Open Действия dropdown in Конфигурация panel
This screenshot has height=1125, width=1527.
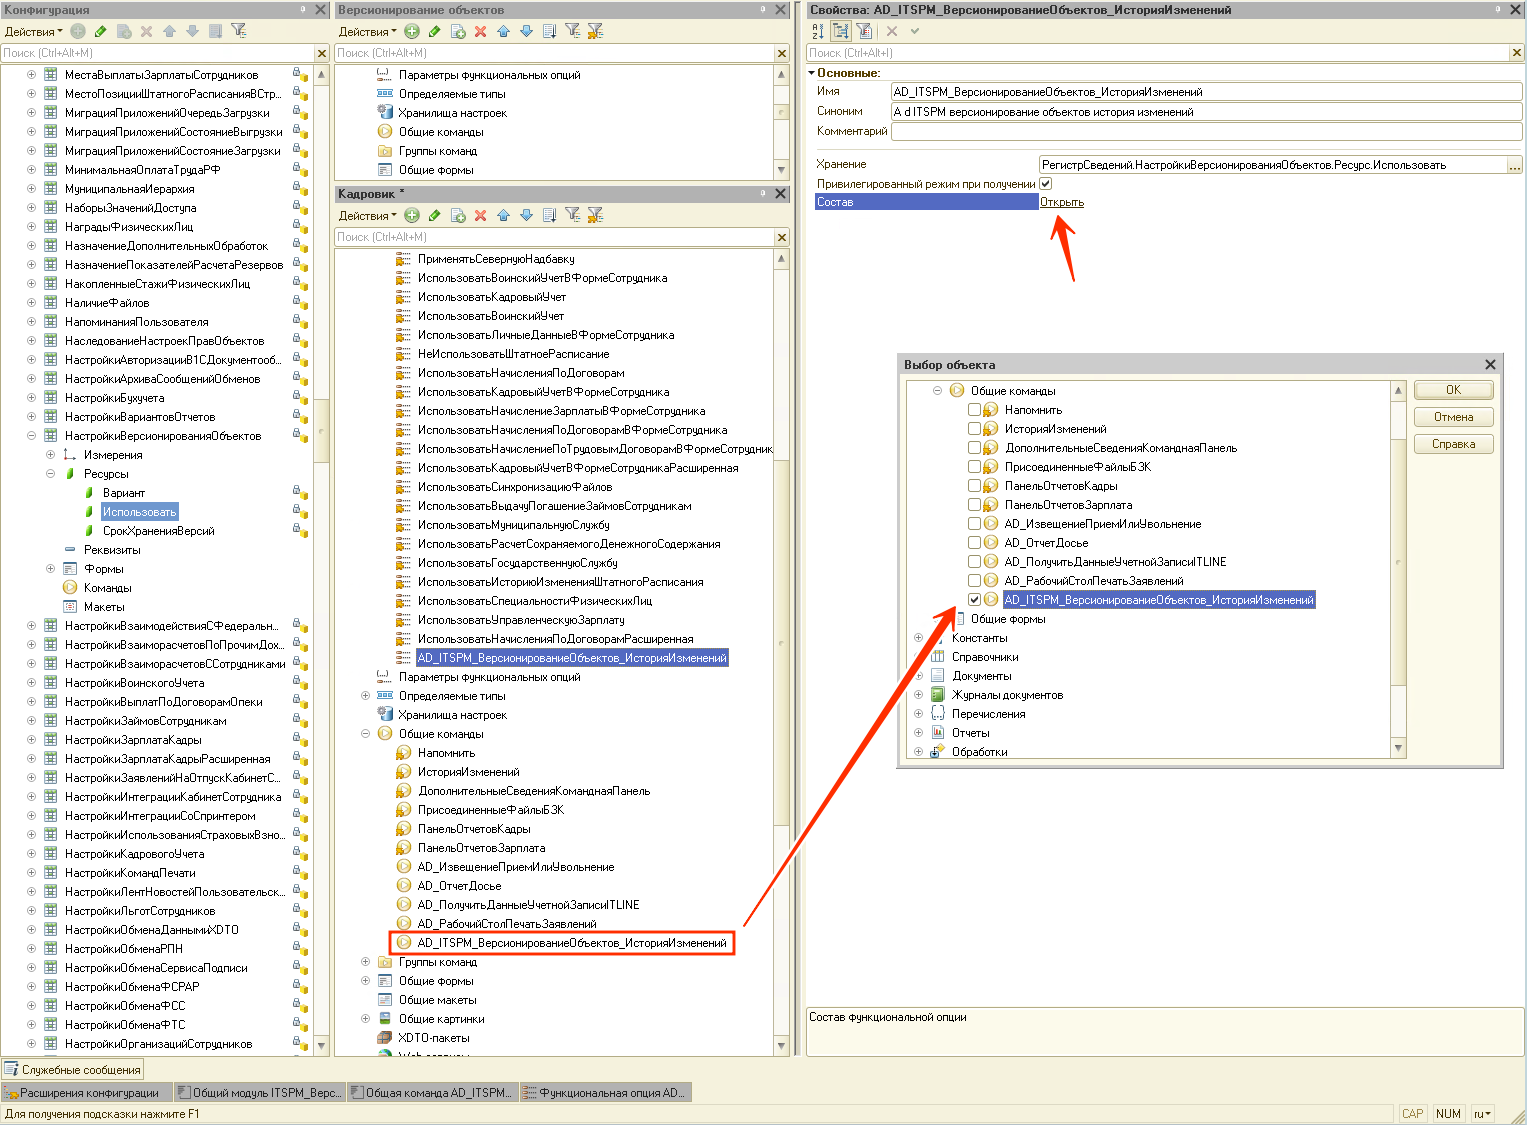(x=33, y=31)
